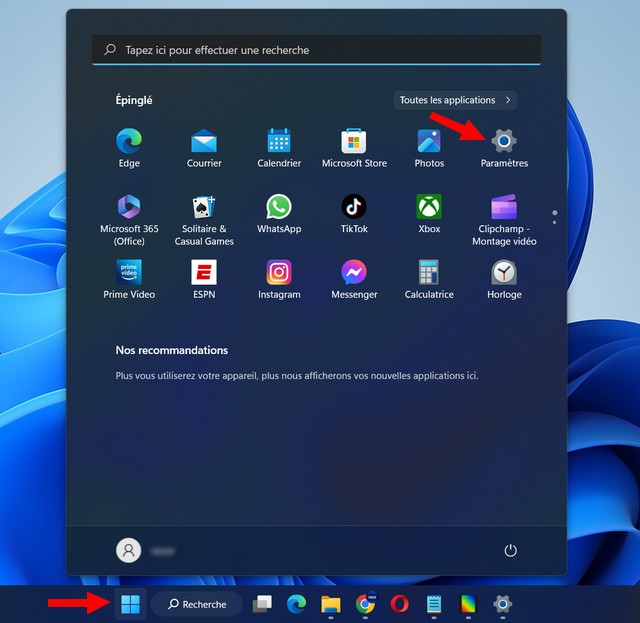Open Calendrier from pinned apps
The height and width of the screenshot is (623, 640).
[279, 148]
